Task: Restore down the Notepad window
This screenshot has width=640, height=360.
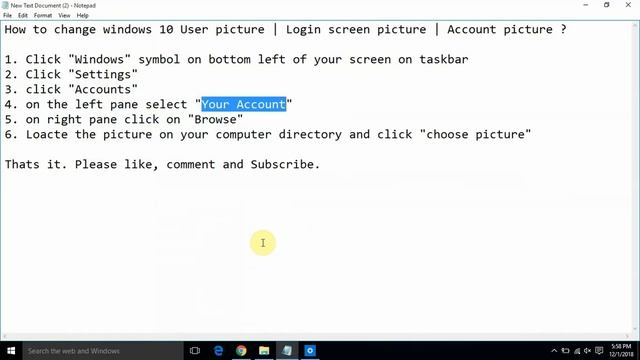Action: point(607,5)
